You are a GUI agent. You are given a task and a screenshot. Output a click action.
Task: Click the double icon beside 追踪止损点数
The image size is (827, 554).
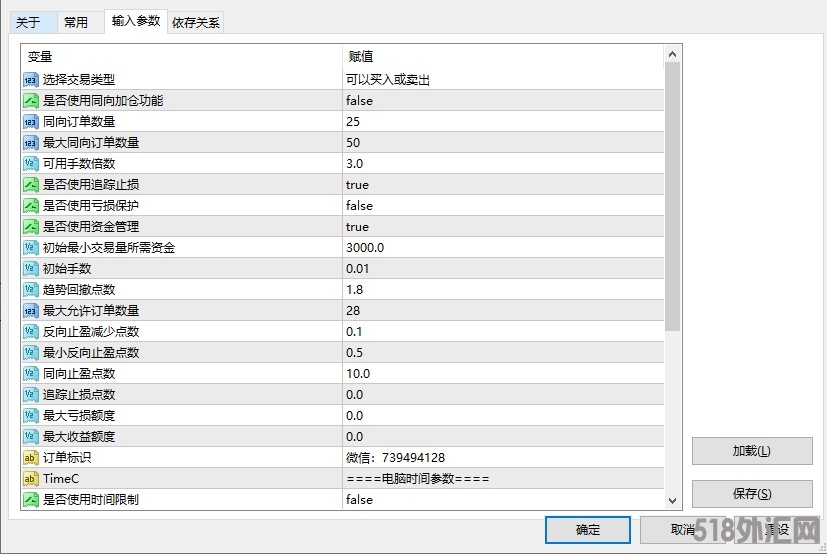[x=31, y=395]
